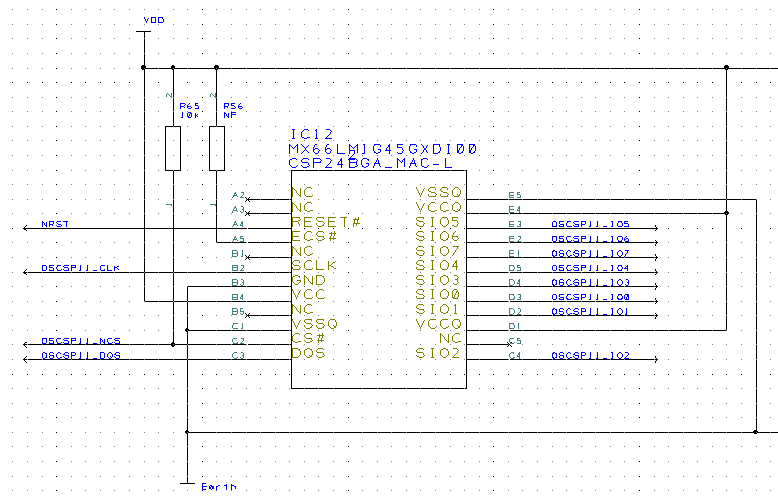The width and height of the screenshot is (778, 498).
Task: Select pin number C4 on IC12
Action: tap(515, 356)
